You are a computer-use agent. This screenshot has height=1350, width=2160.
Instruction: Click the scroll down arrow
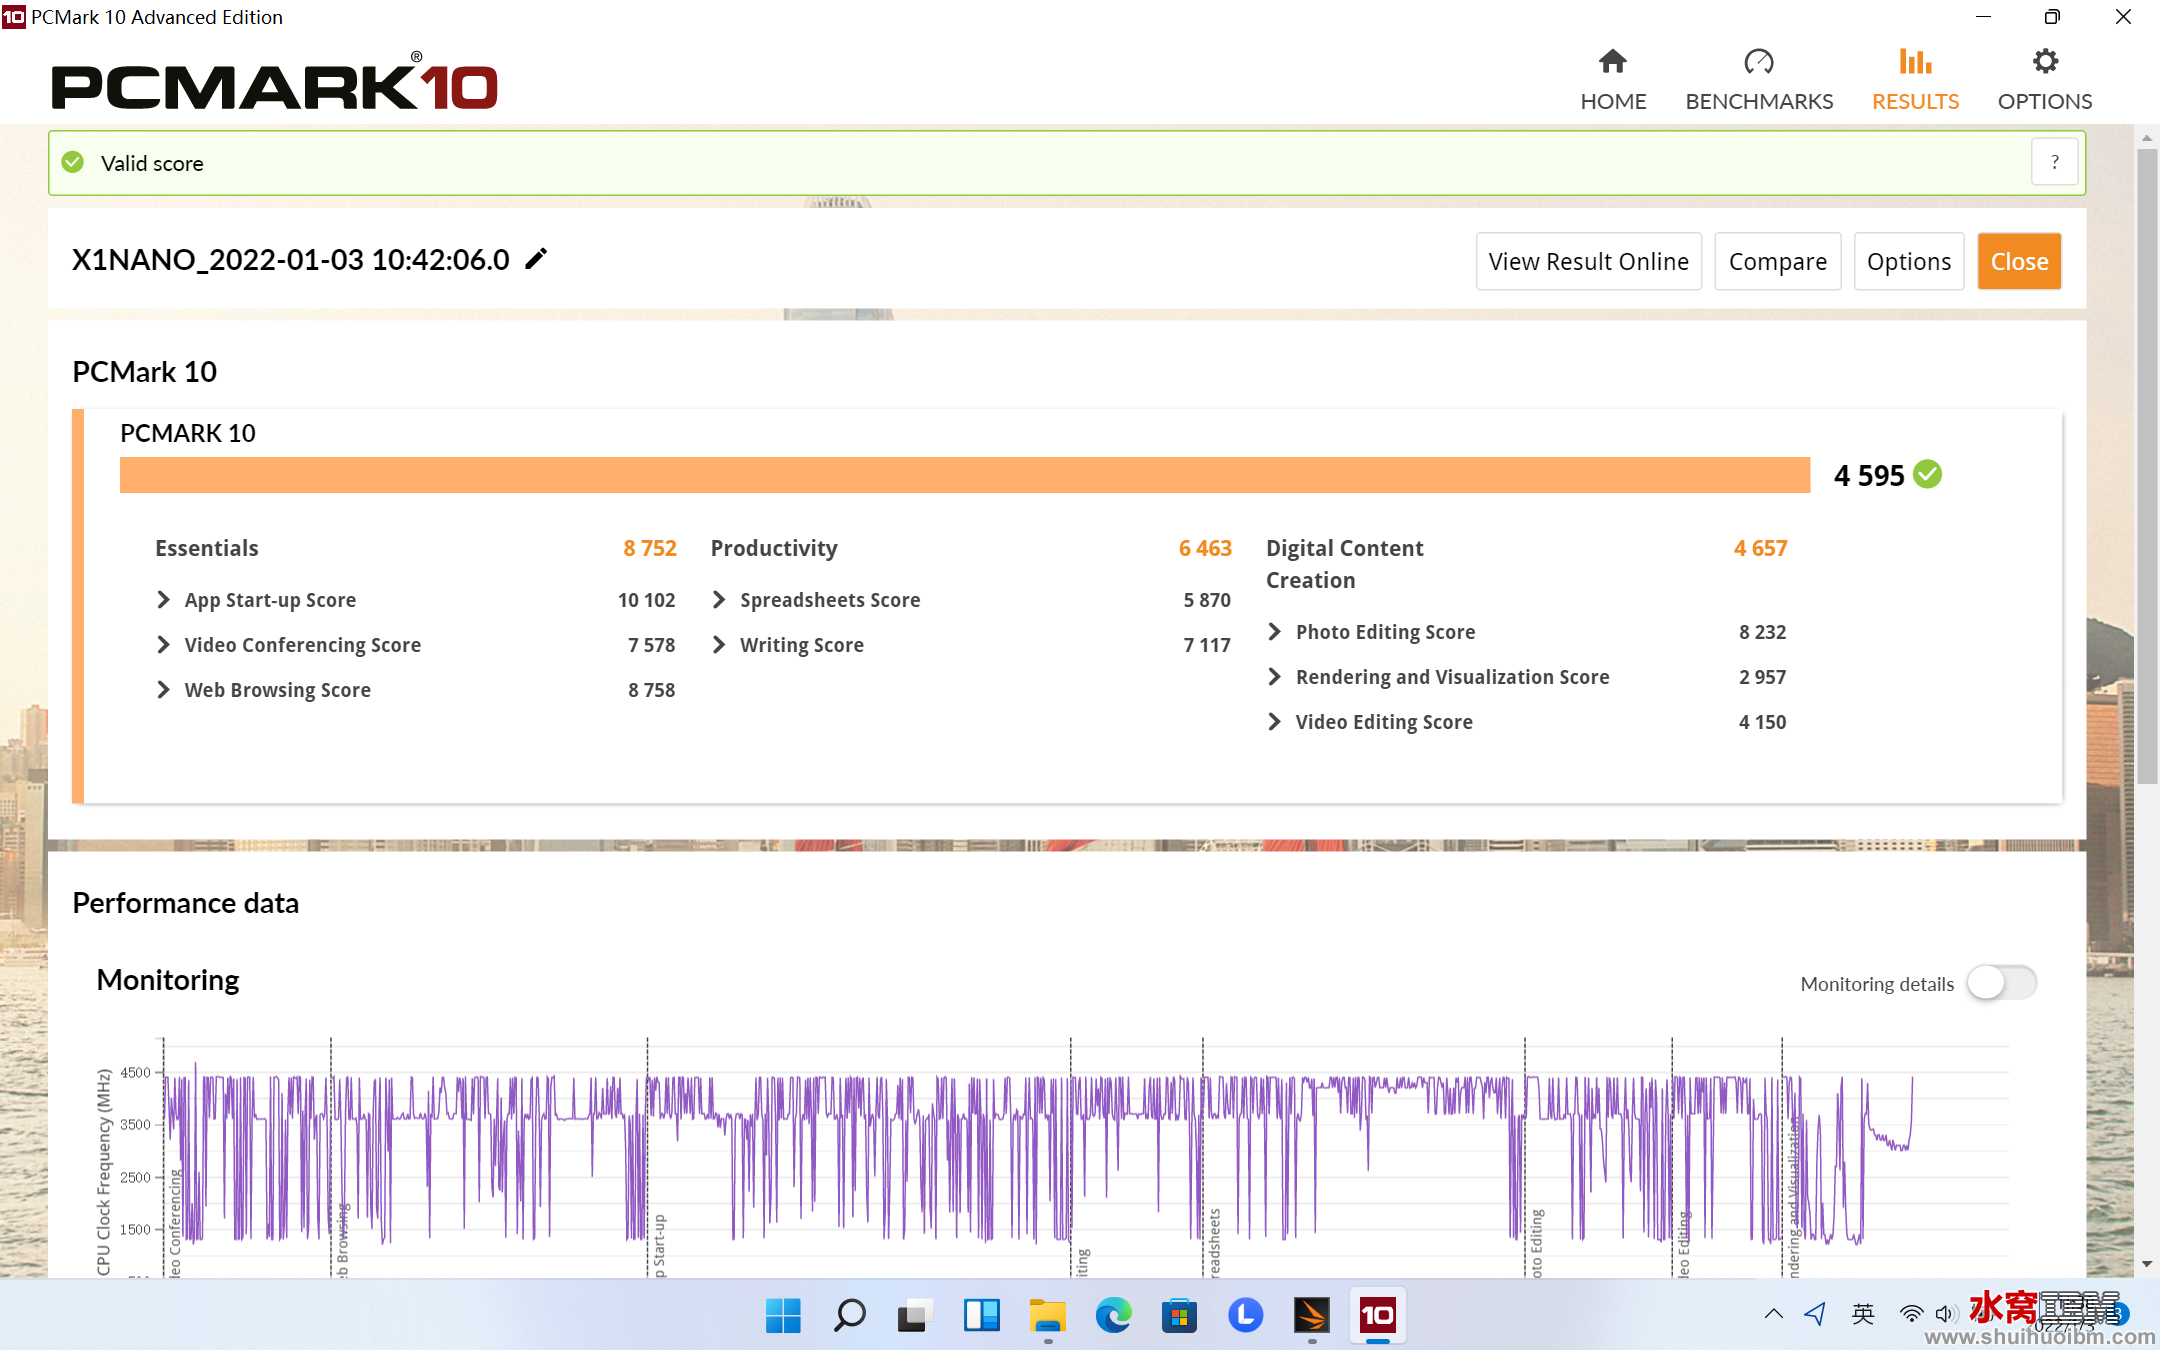(2146, 1264)
